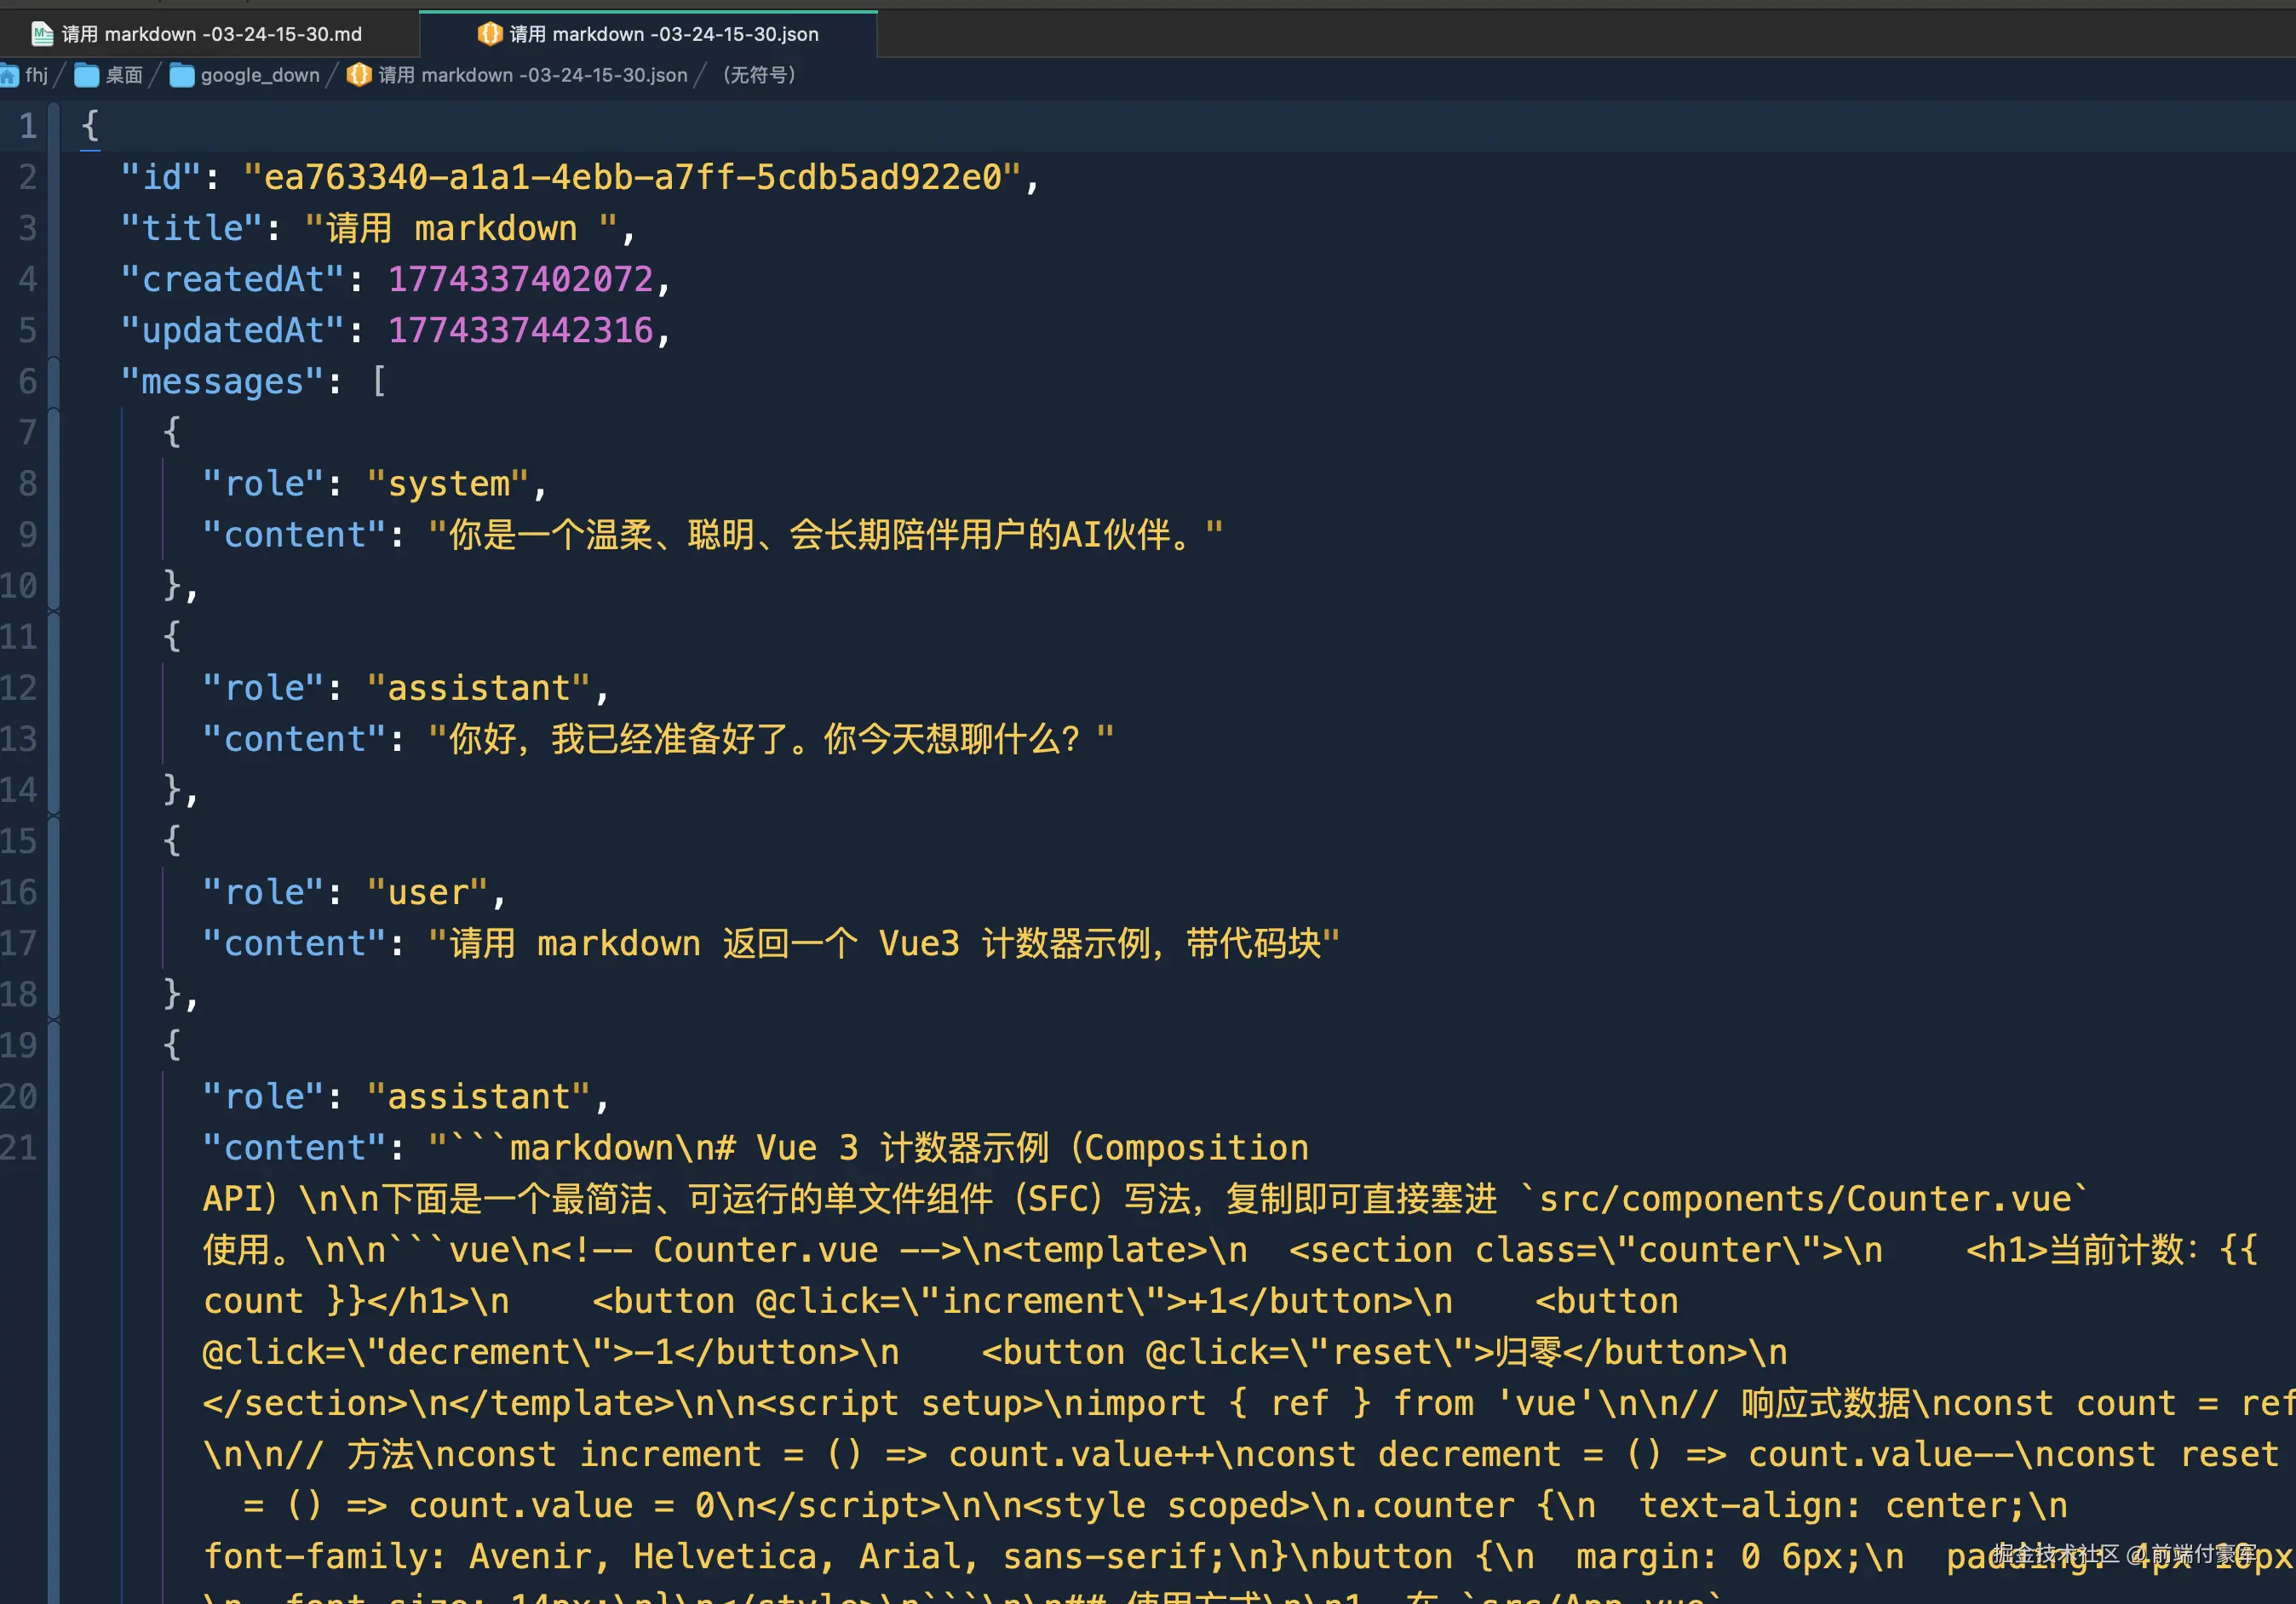Click the Markdown file icon on the .md tab

tap(42, 34)
